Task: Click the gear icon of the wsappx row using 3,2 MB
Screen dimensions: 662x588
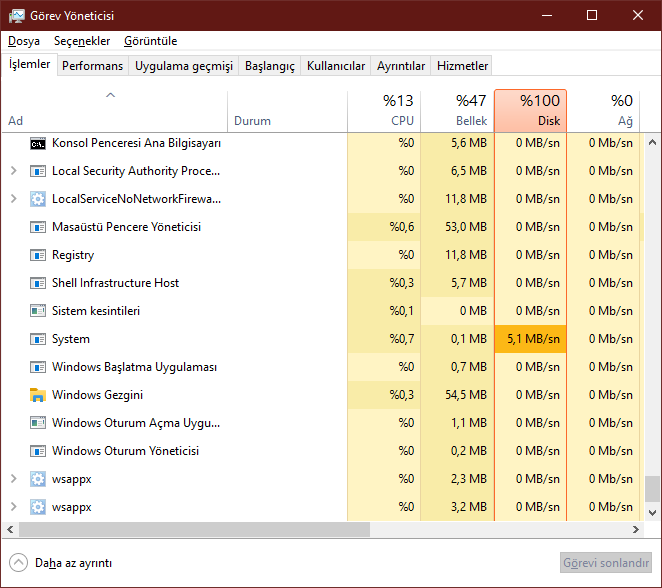Action: pyautogui.click(x=38, y=507)
